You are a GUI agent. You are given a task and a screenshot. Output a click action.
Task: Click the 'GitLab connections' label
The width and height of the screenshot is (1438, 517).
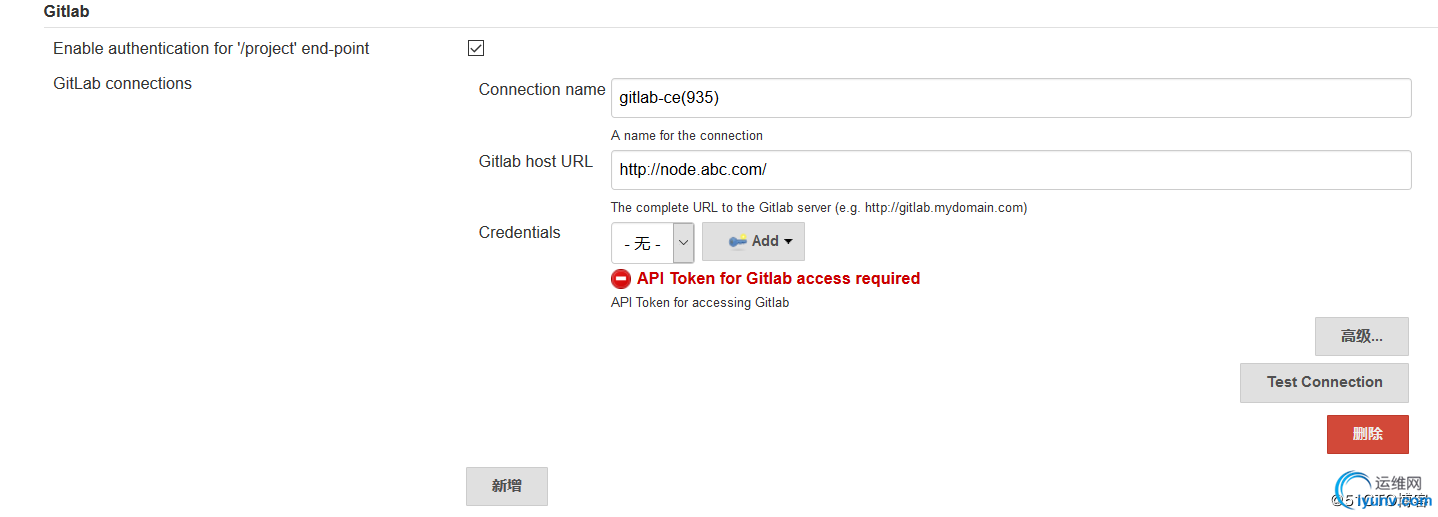(x=122, y=84)
